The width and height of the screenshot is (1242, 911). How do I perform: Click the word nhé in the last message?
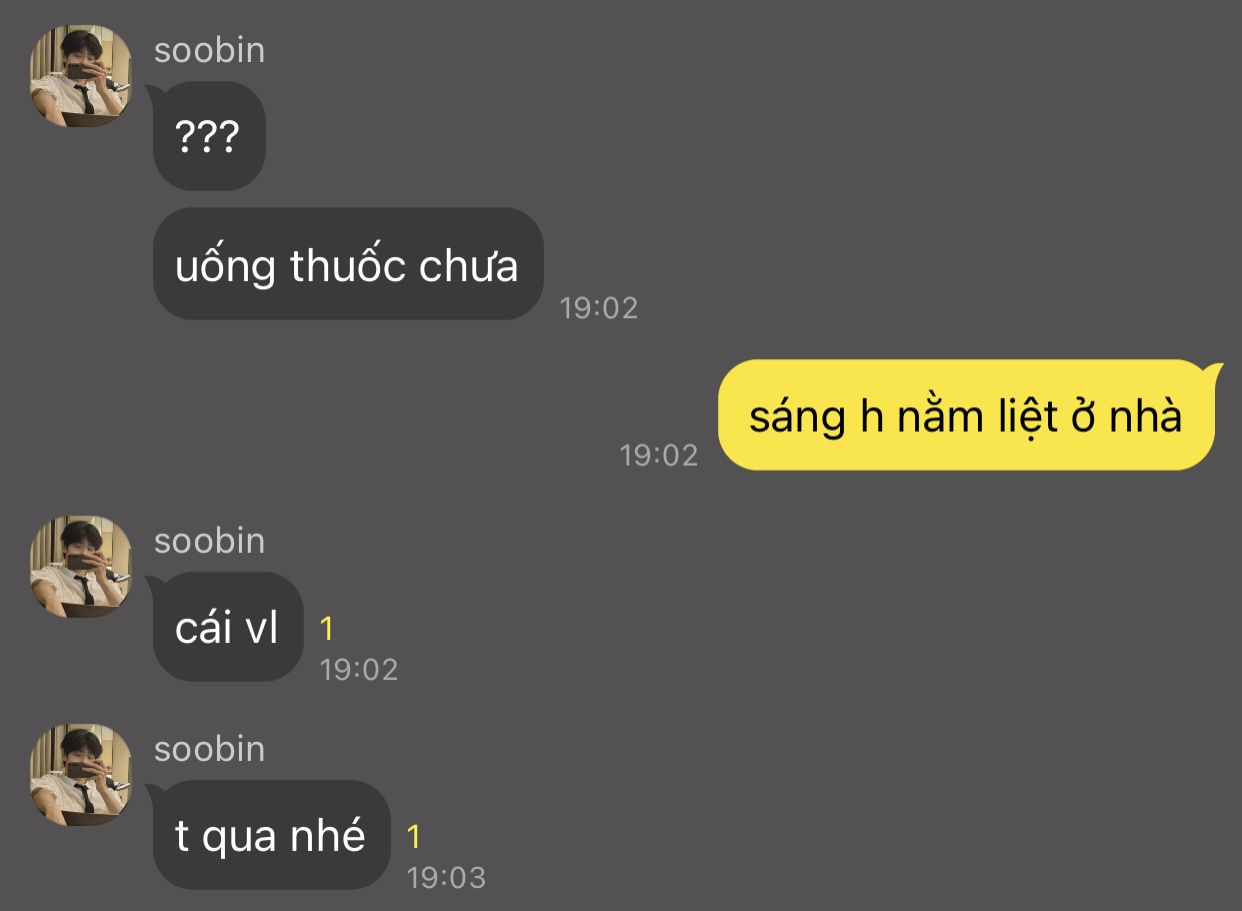pyautogui.click(x=328, y=835)
